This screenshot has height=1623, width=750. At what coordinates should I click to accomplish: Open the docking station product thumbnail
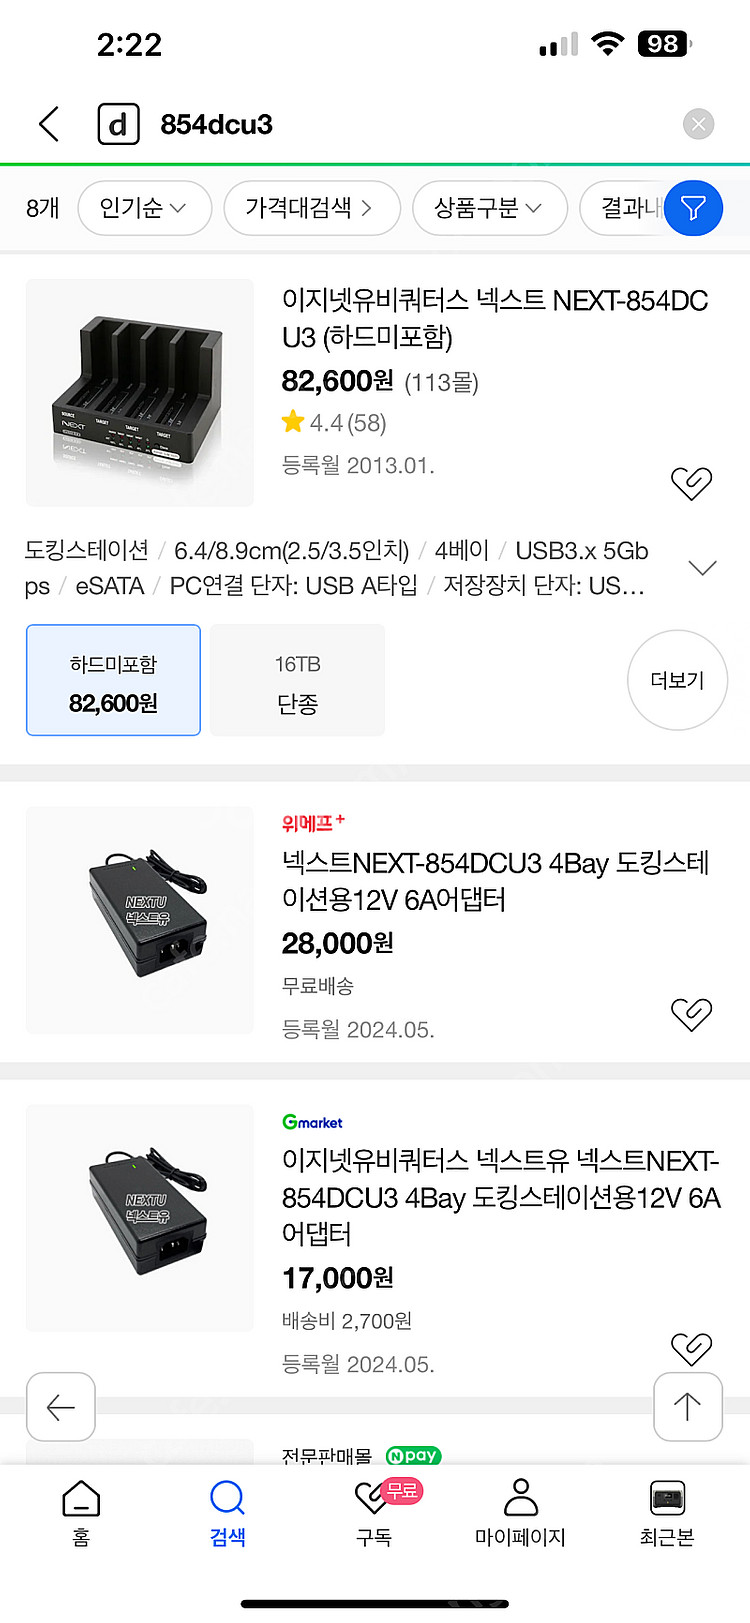pos(140,393)
